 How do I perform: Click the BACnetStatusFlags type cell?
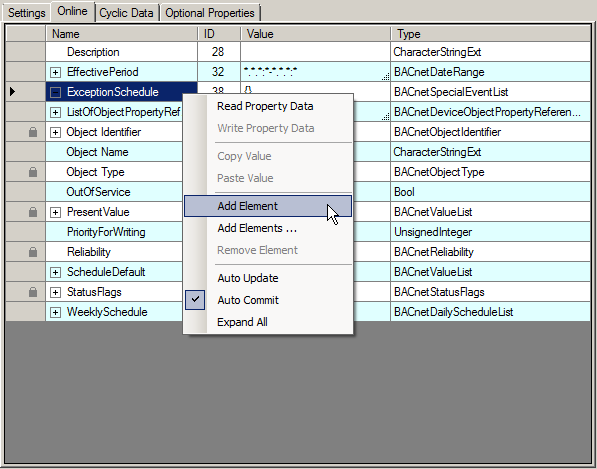coord(490,292)
